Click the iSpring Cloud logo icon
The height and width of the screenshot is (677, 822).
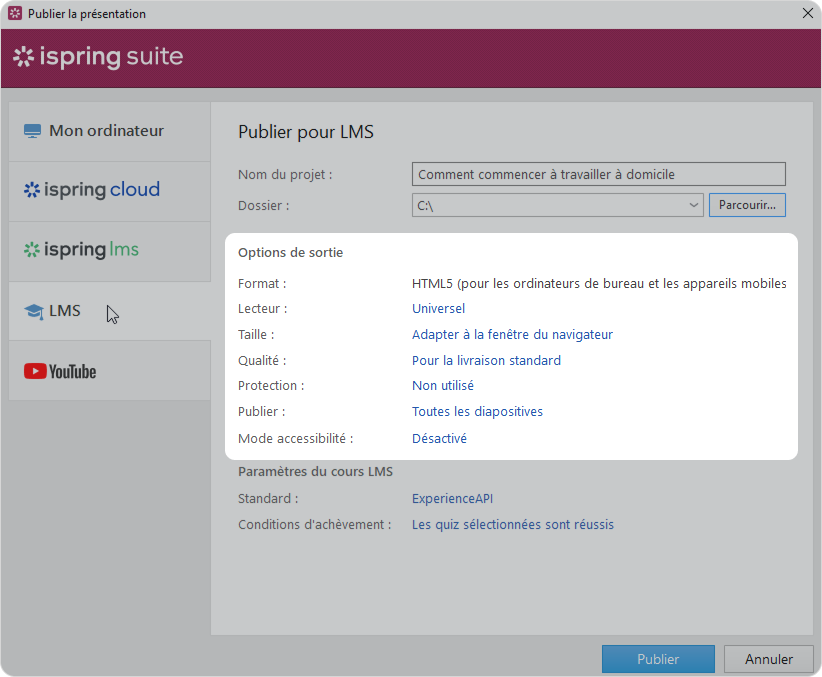pyautogui.click(x=32, y=190)
